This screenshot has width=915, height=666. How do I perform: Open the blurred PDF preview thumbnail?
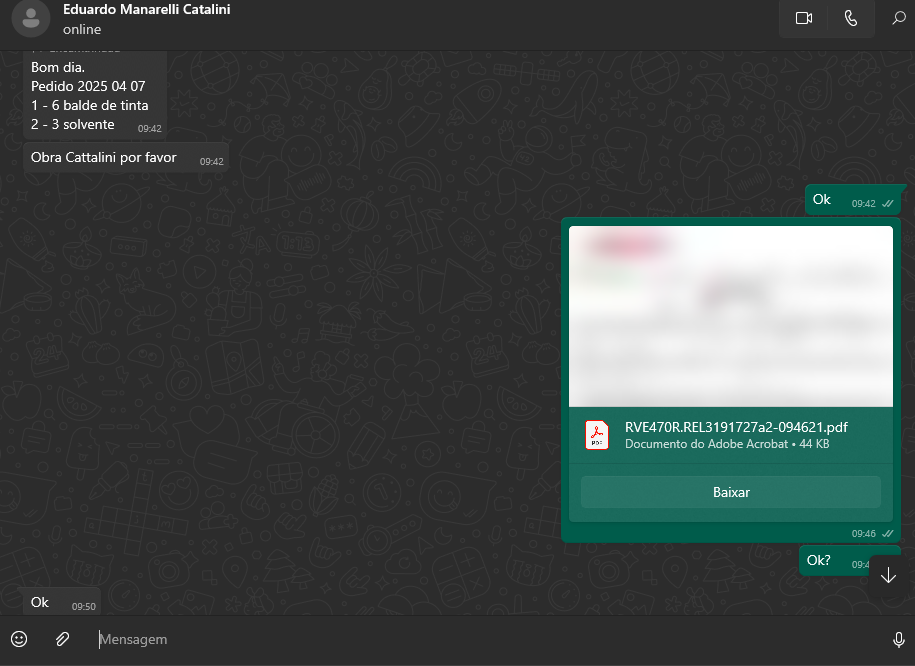(731, 315)
